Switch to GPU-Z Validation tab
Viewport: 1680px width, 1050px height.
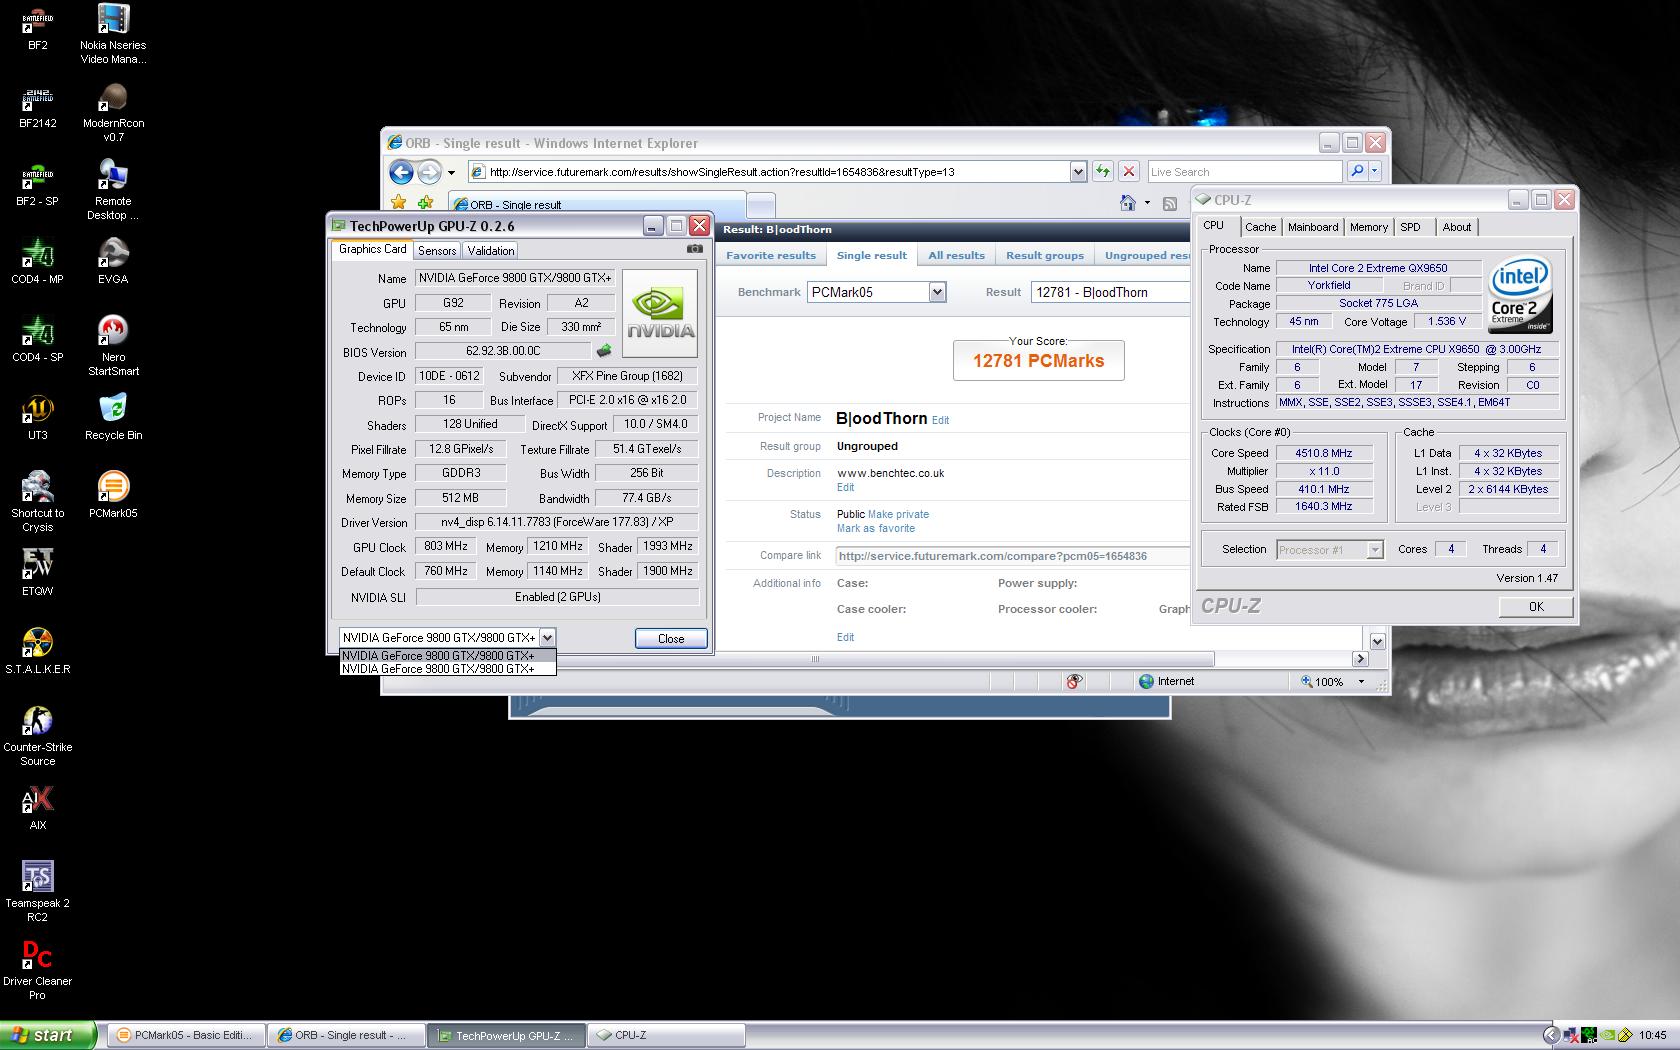click(490, 250)
